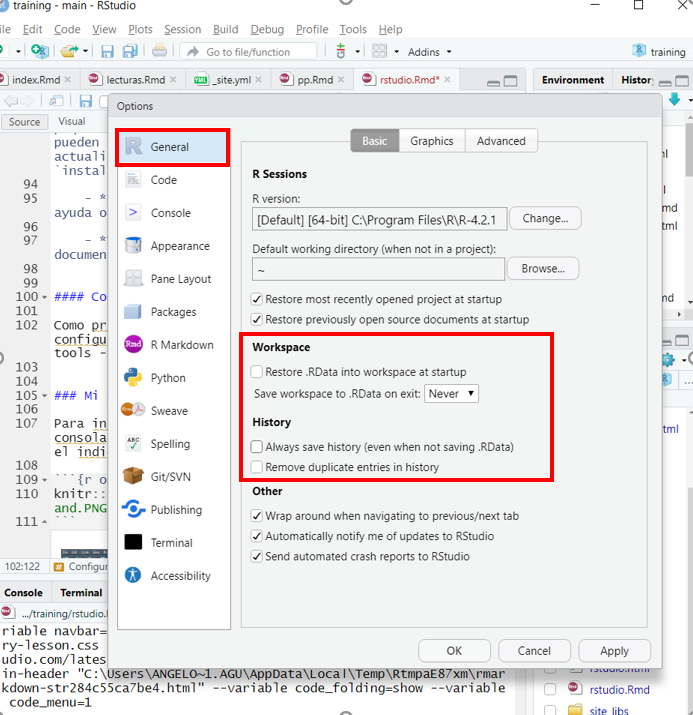Click the Apply button

pos(614,651)
